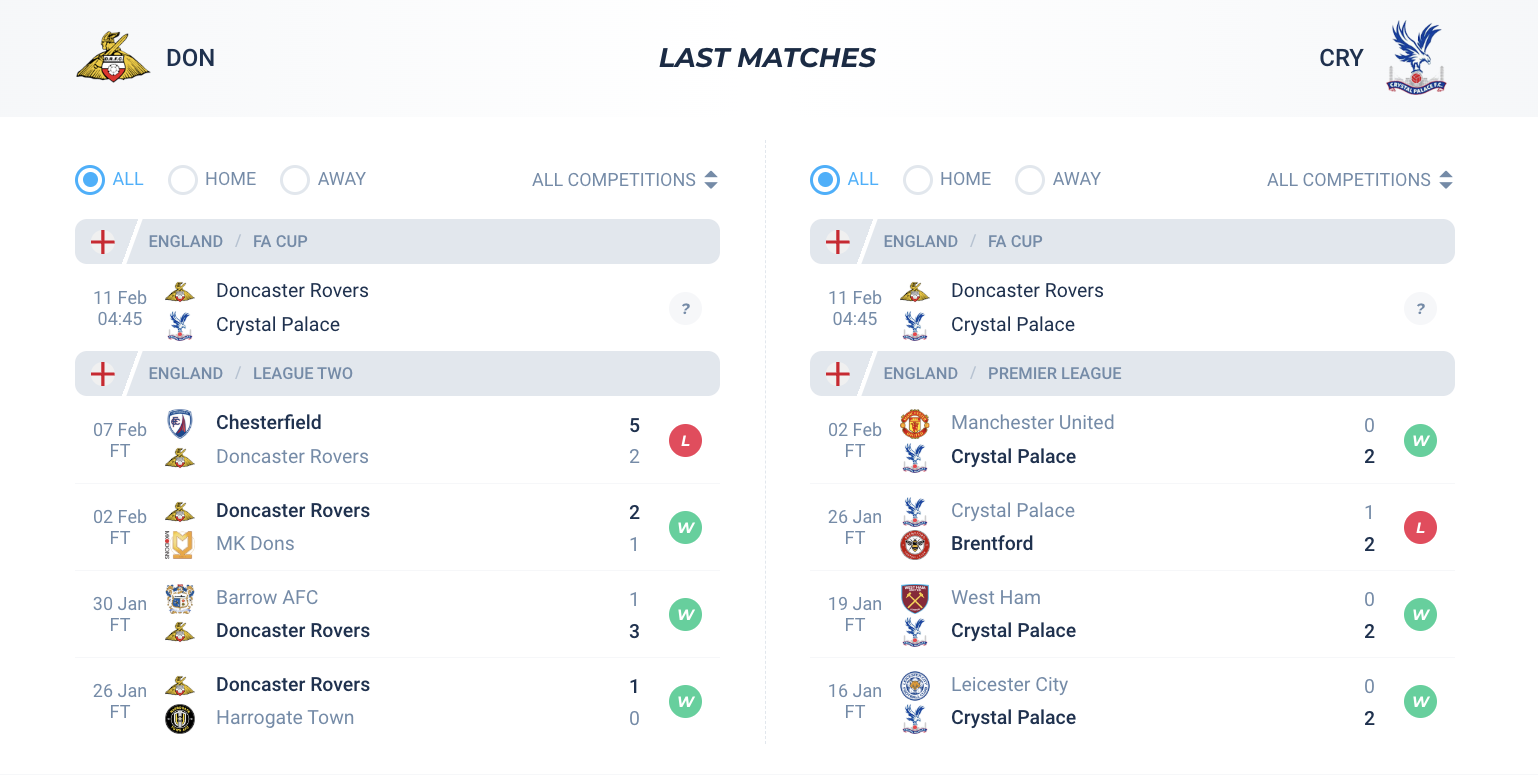Click the question mark badge for upcoming Doncaster match
Screen dimensions: 1538x776
(685, 308)
